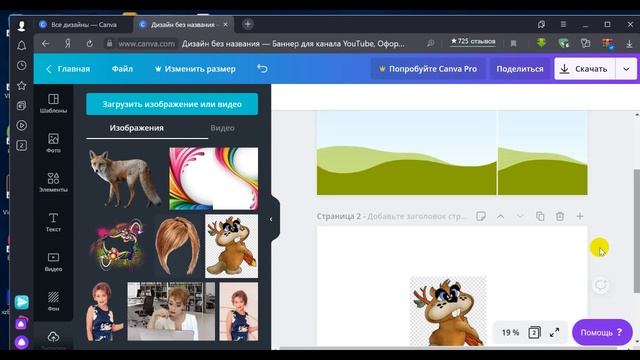Select the colorful swirl frame thumbnail
640x360 pixels.
tap(213, 178)
